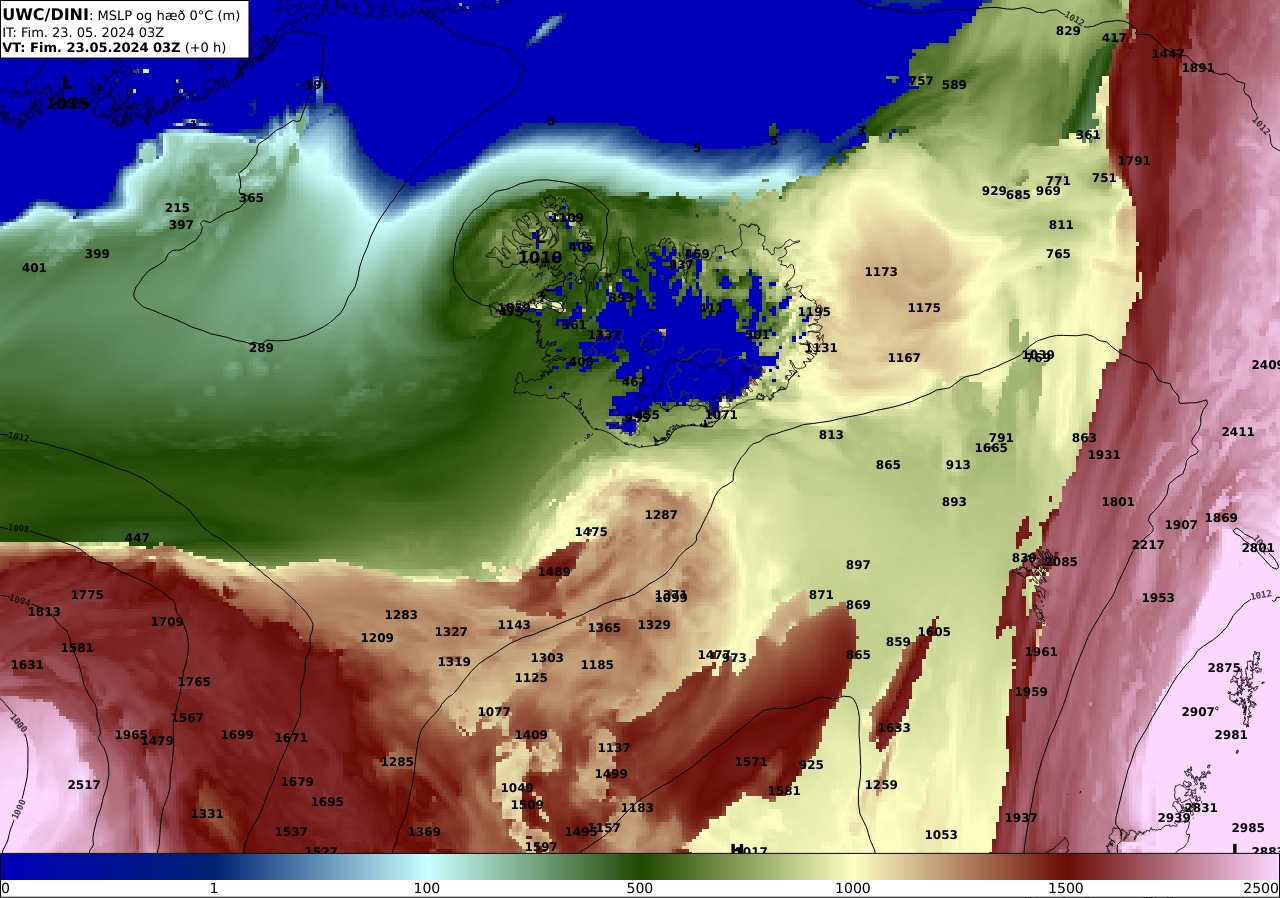Click the colorbar label "2500"
This screenshot has height=898, width=1280.
[x=1261, y=888]
